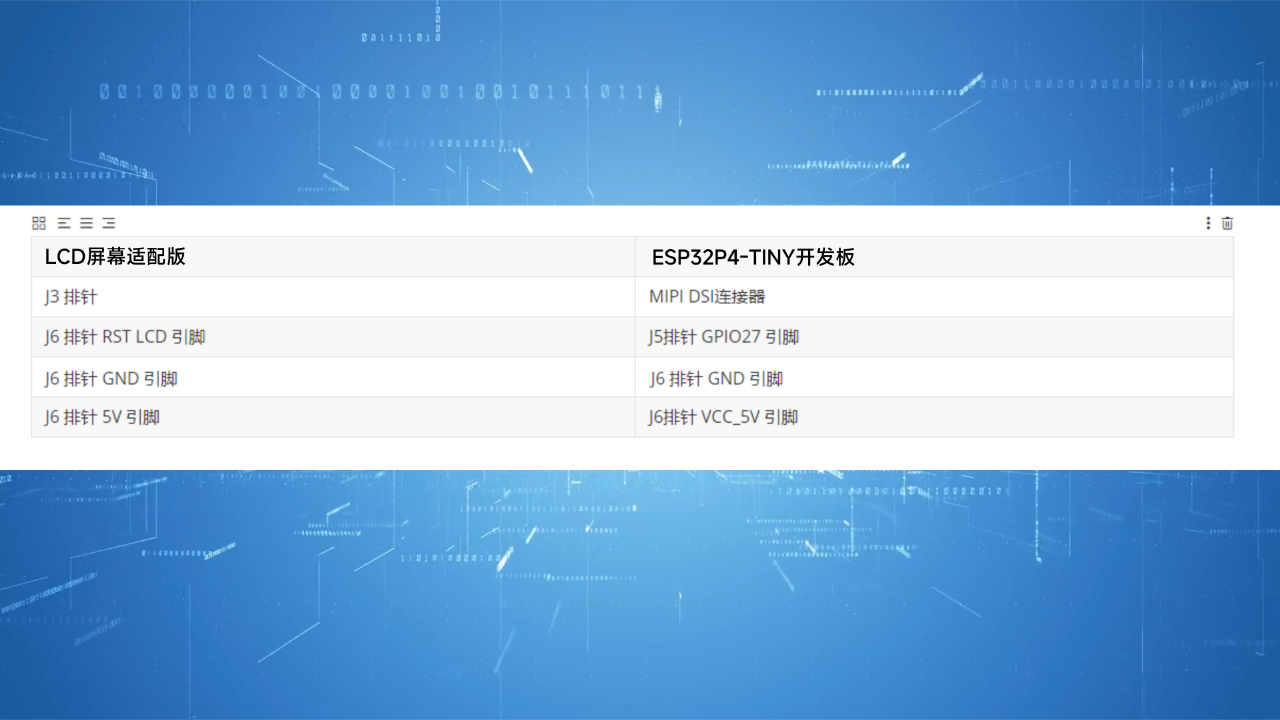This screenshot has height=720, width=1280.
Task: Toggle right alignment for the table
Action: (x=108, y=223)
